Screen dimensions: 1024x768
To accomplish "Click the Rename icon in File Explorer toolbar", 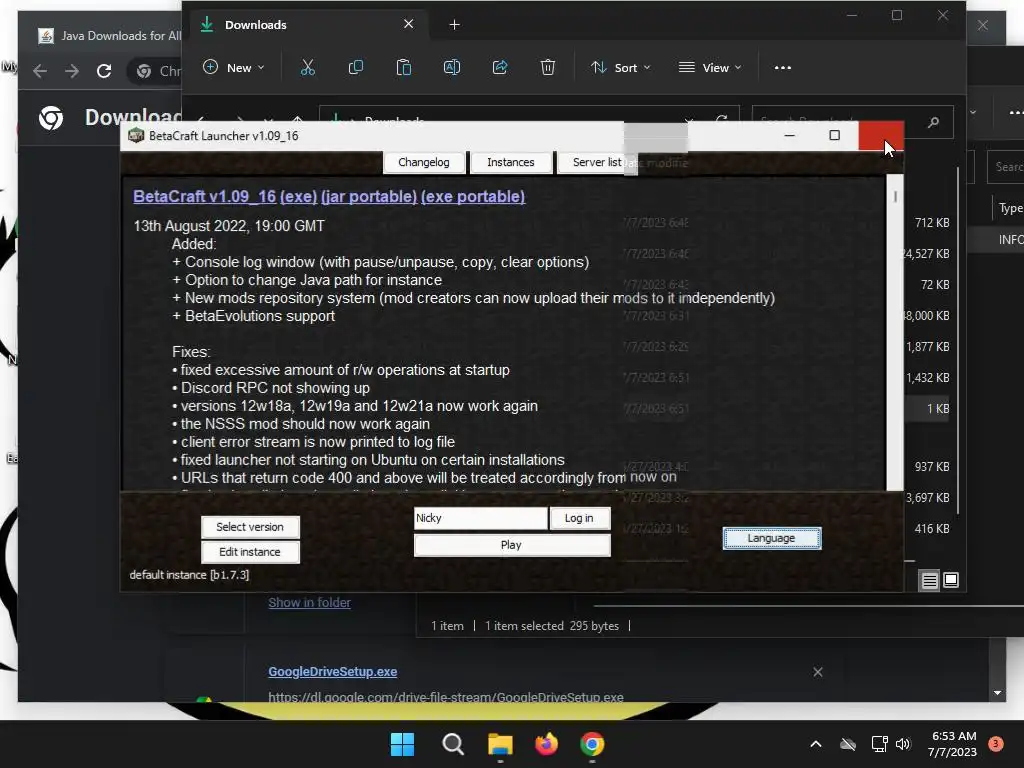I will tap(452, 67).
